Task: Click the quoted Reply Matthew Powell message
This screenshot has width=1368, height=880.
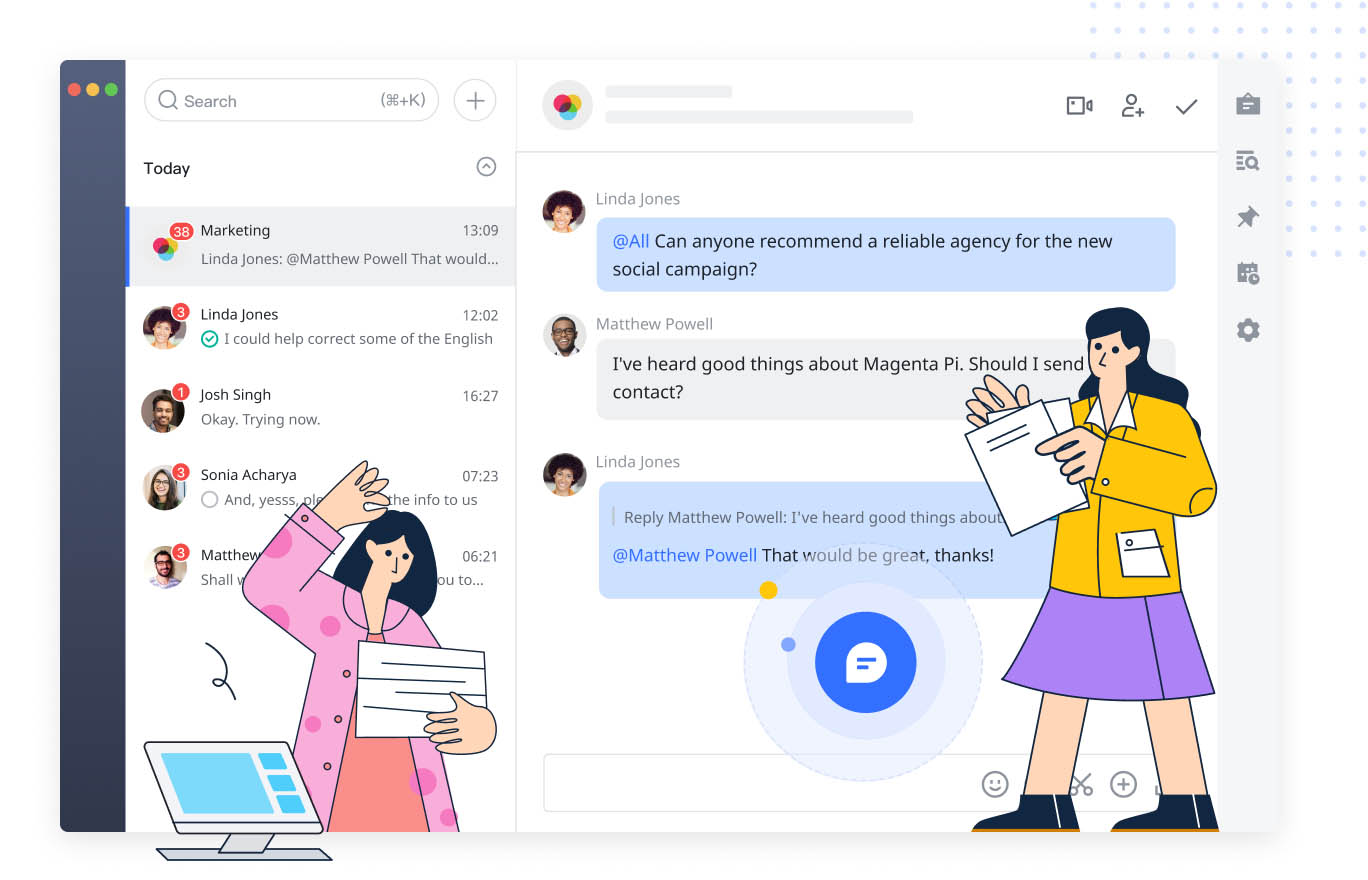Action: click(810, 517)
